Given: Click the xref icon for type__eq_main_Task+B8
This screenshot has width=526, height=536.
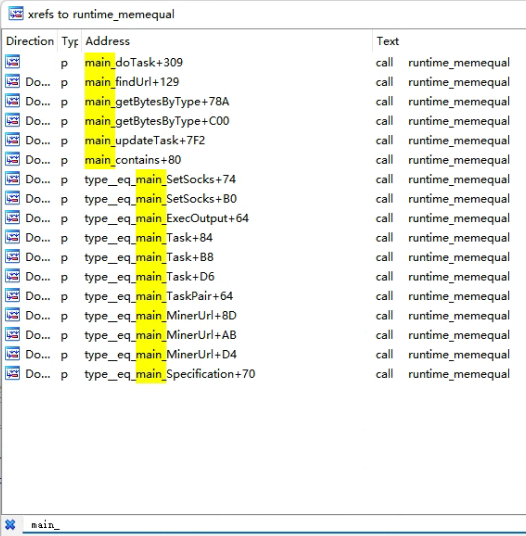Looking at the screenshot, I should [12, 257].
